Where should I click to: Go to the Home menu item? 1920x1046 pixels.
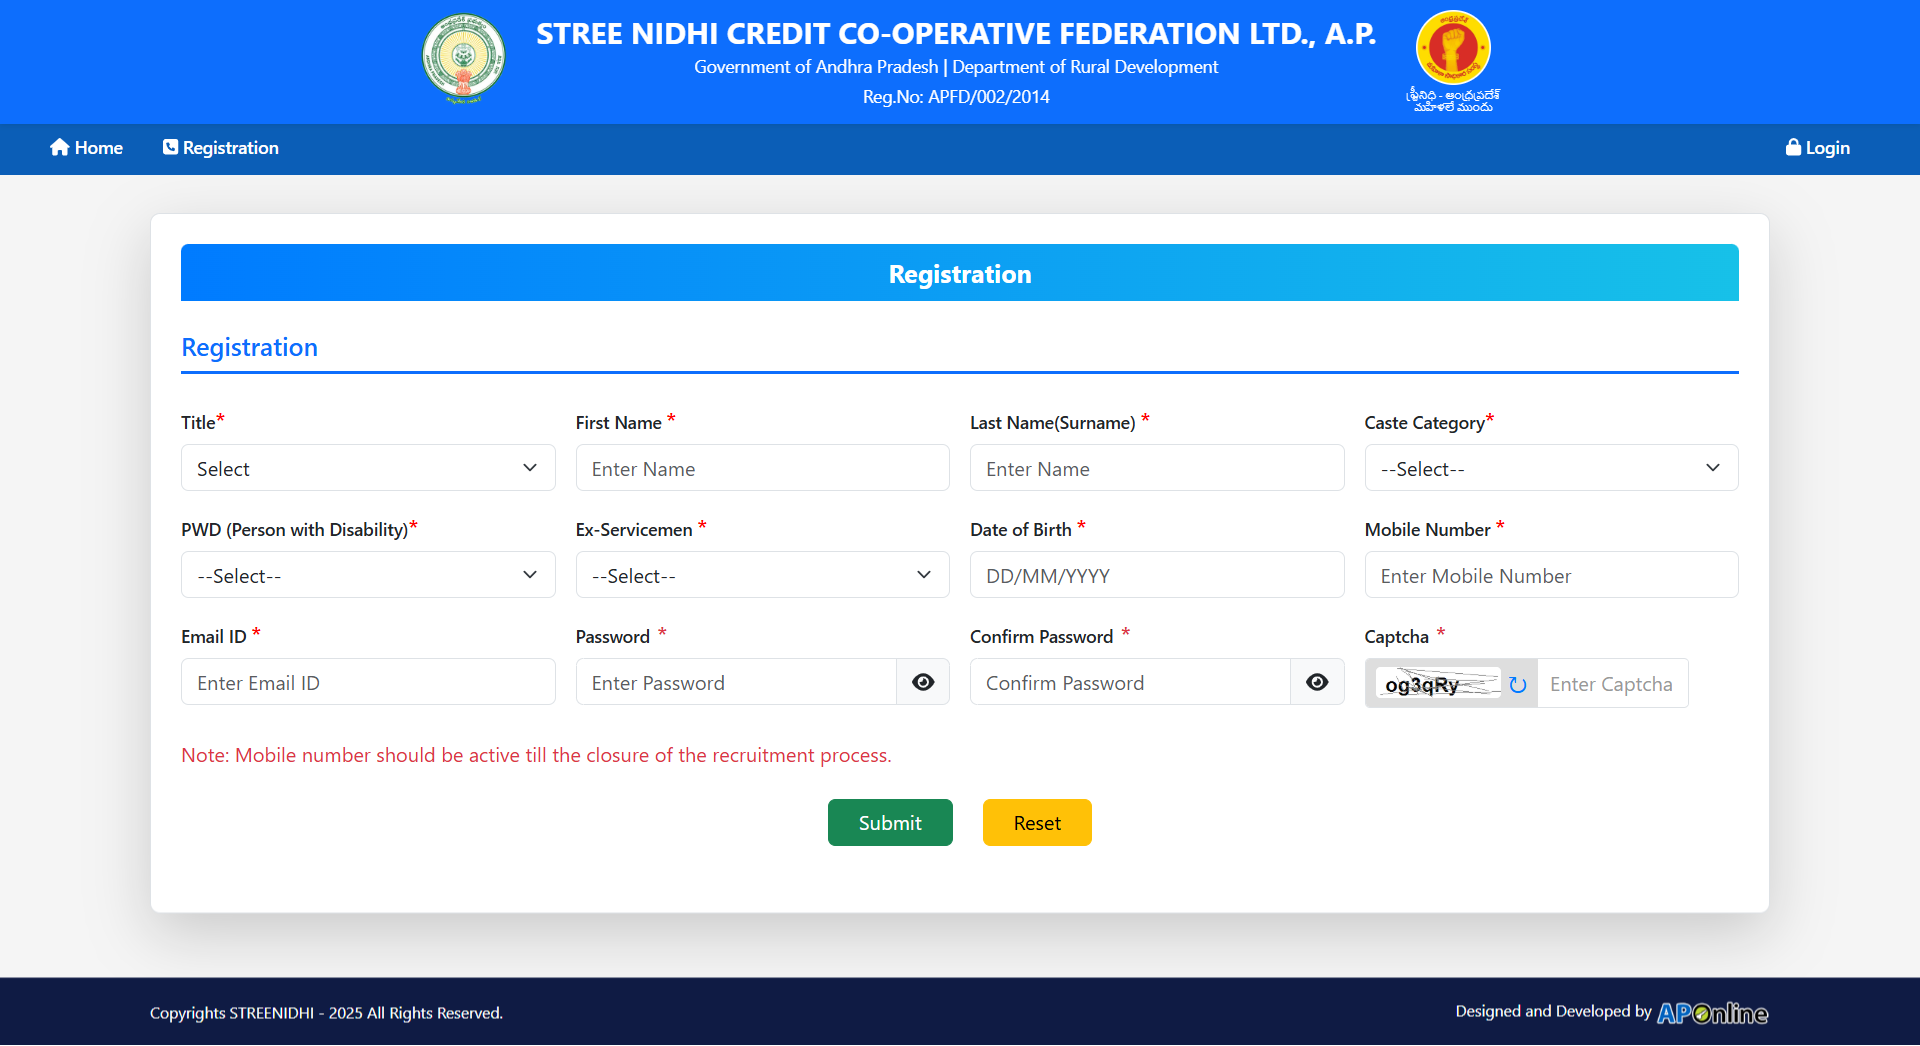[x=87, y=148]
